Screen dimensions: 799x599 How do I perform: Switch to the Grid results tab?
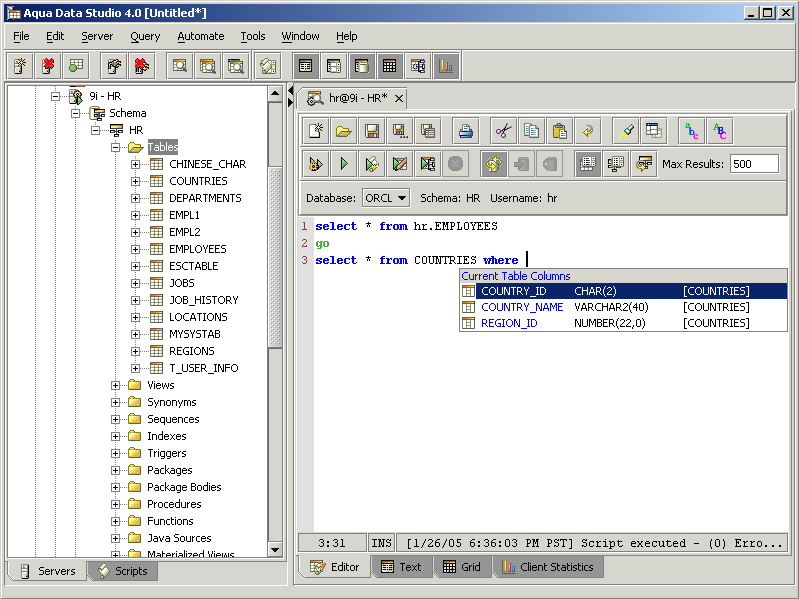(462, 567)
